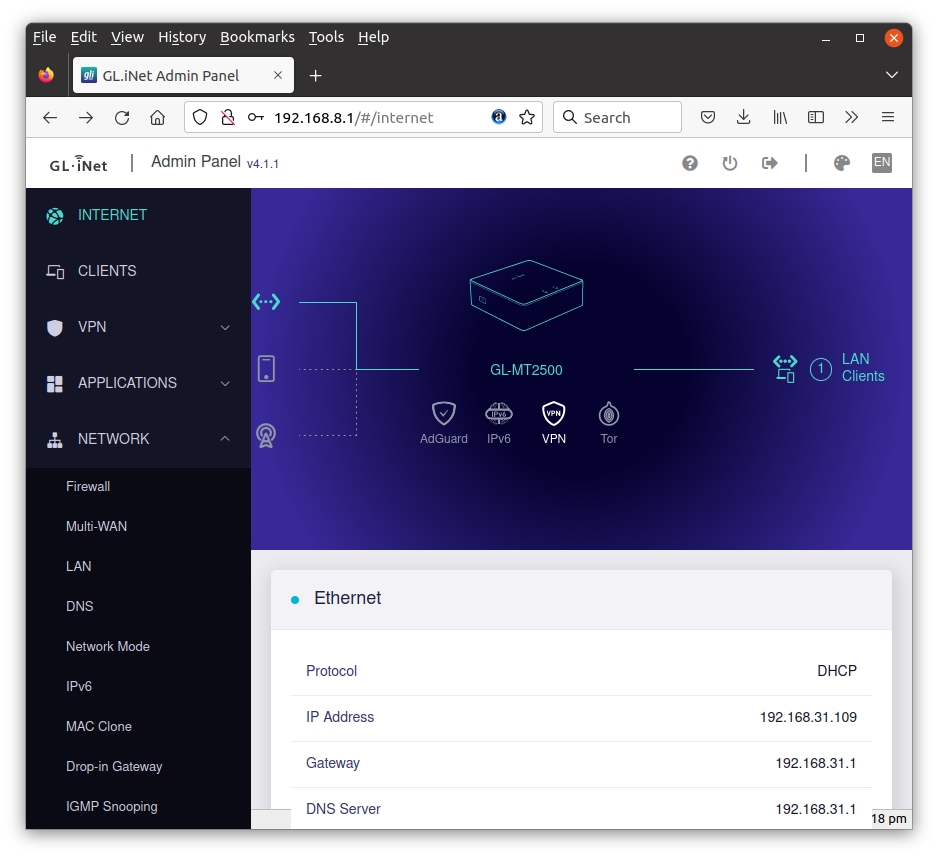Viewport: 938px width, 858px height.
Task: Click the cellular tower icon
Action: [266, 435]
